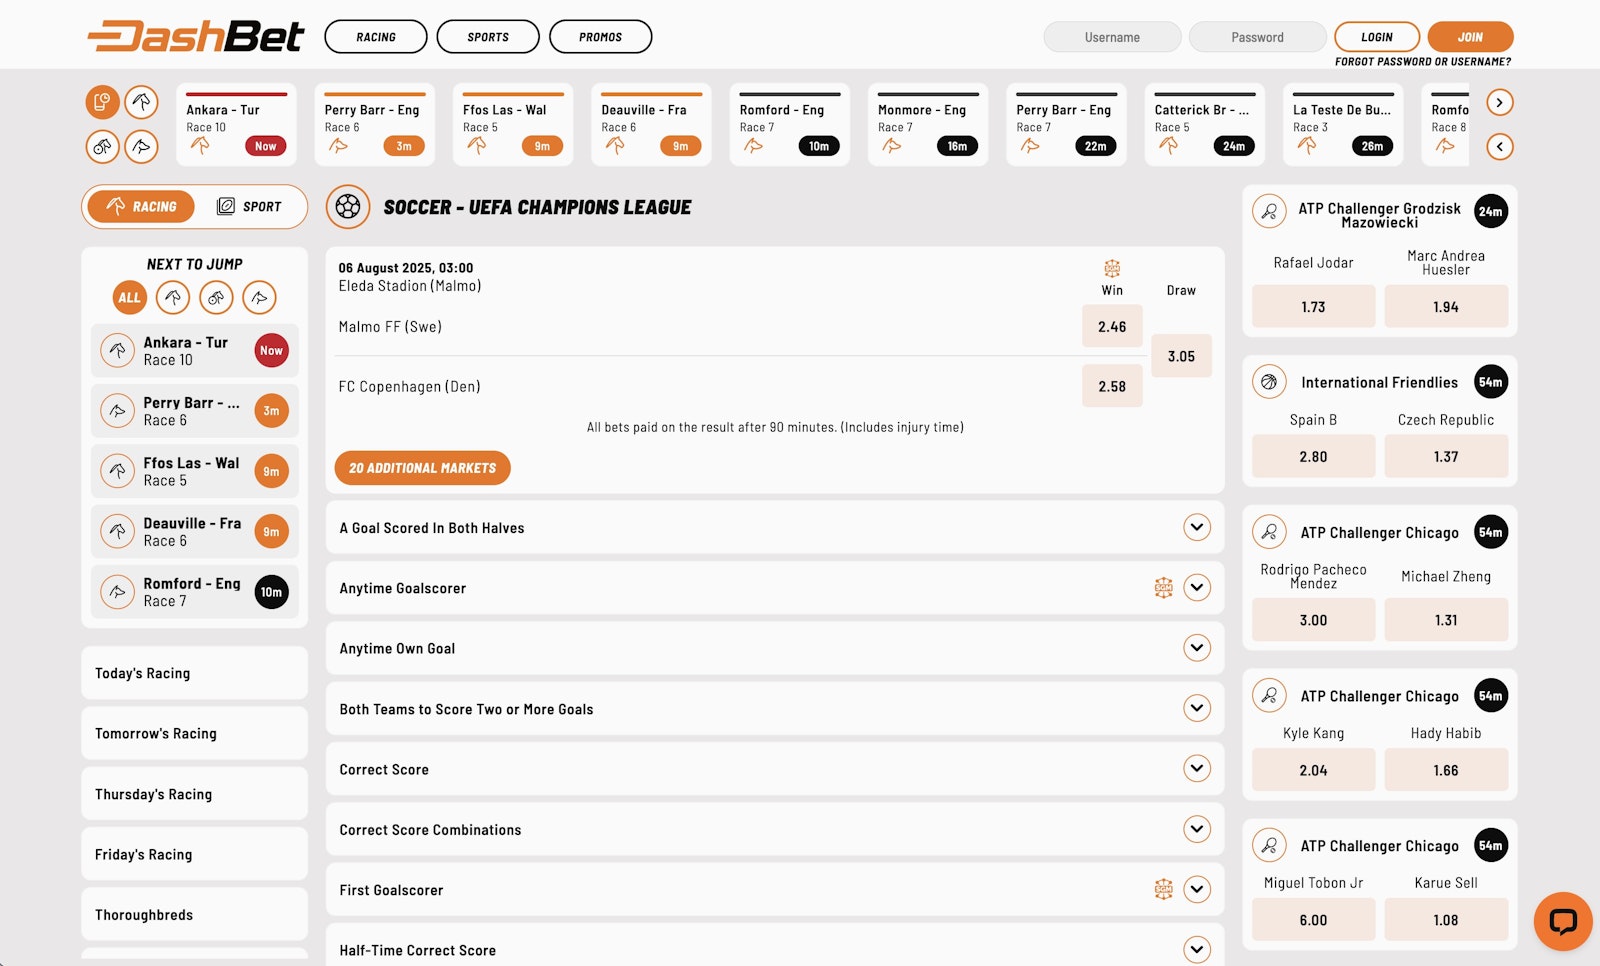Click the right carousel arrow for races

(1498, 102)
